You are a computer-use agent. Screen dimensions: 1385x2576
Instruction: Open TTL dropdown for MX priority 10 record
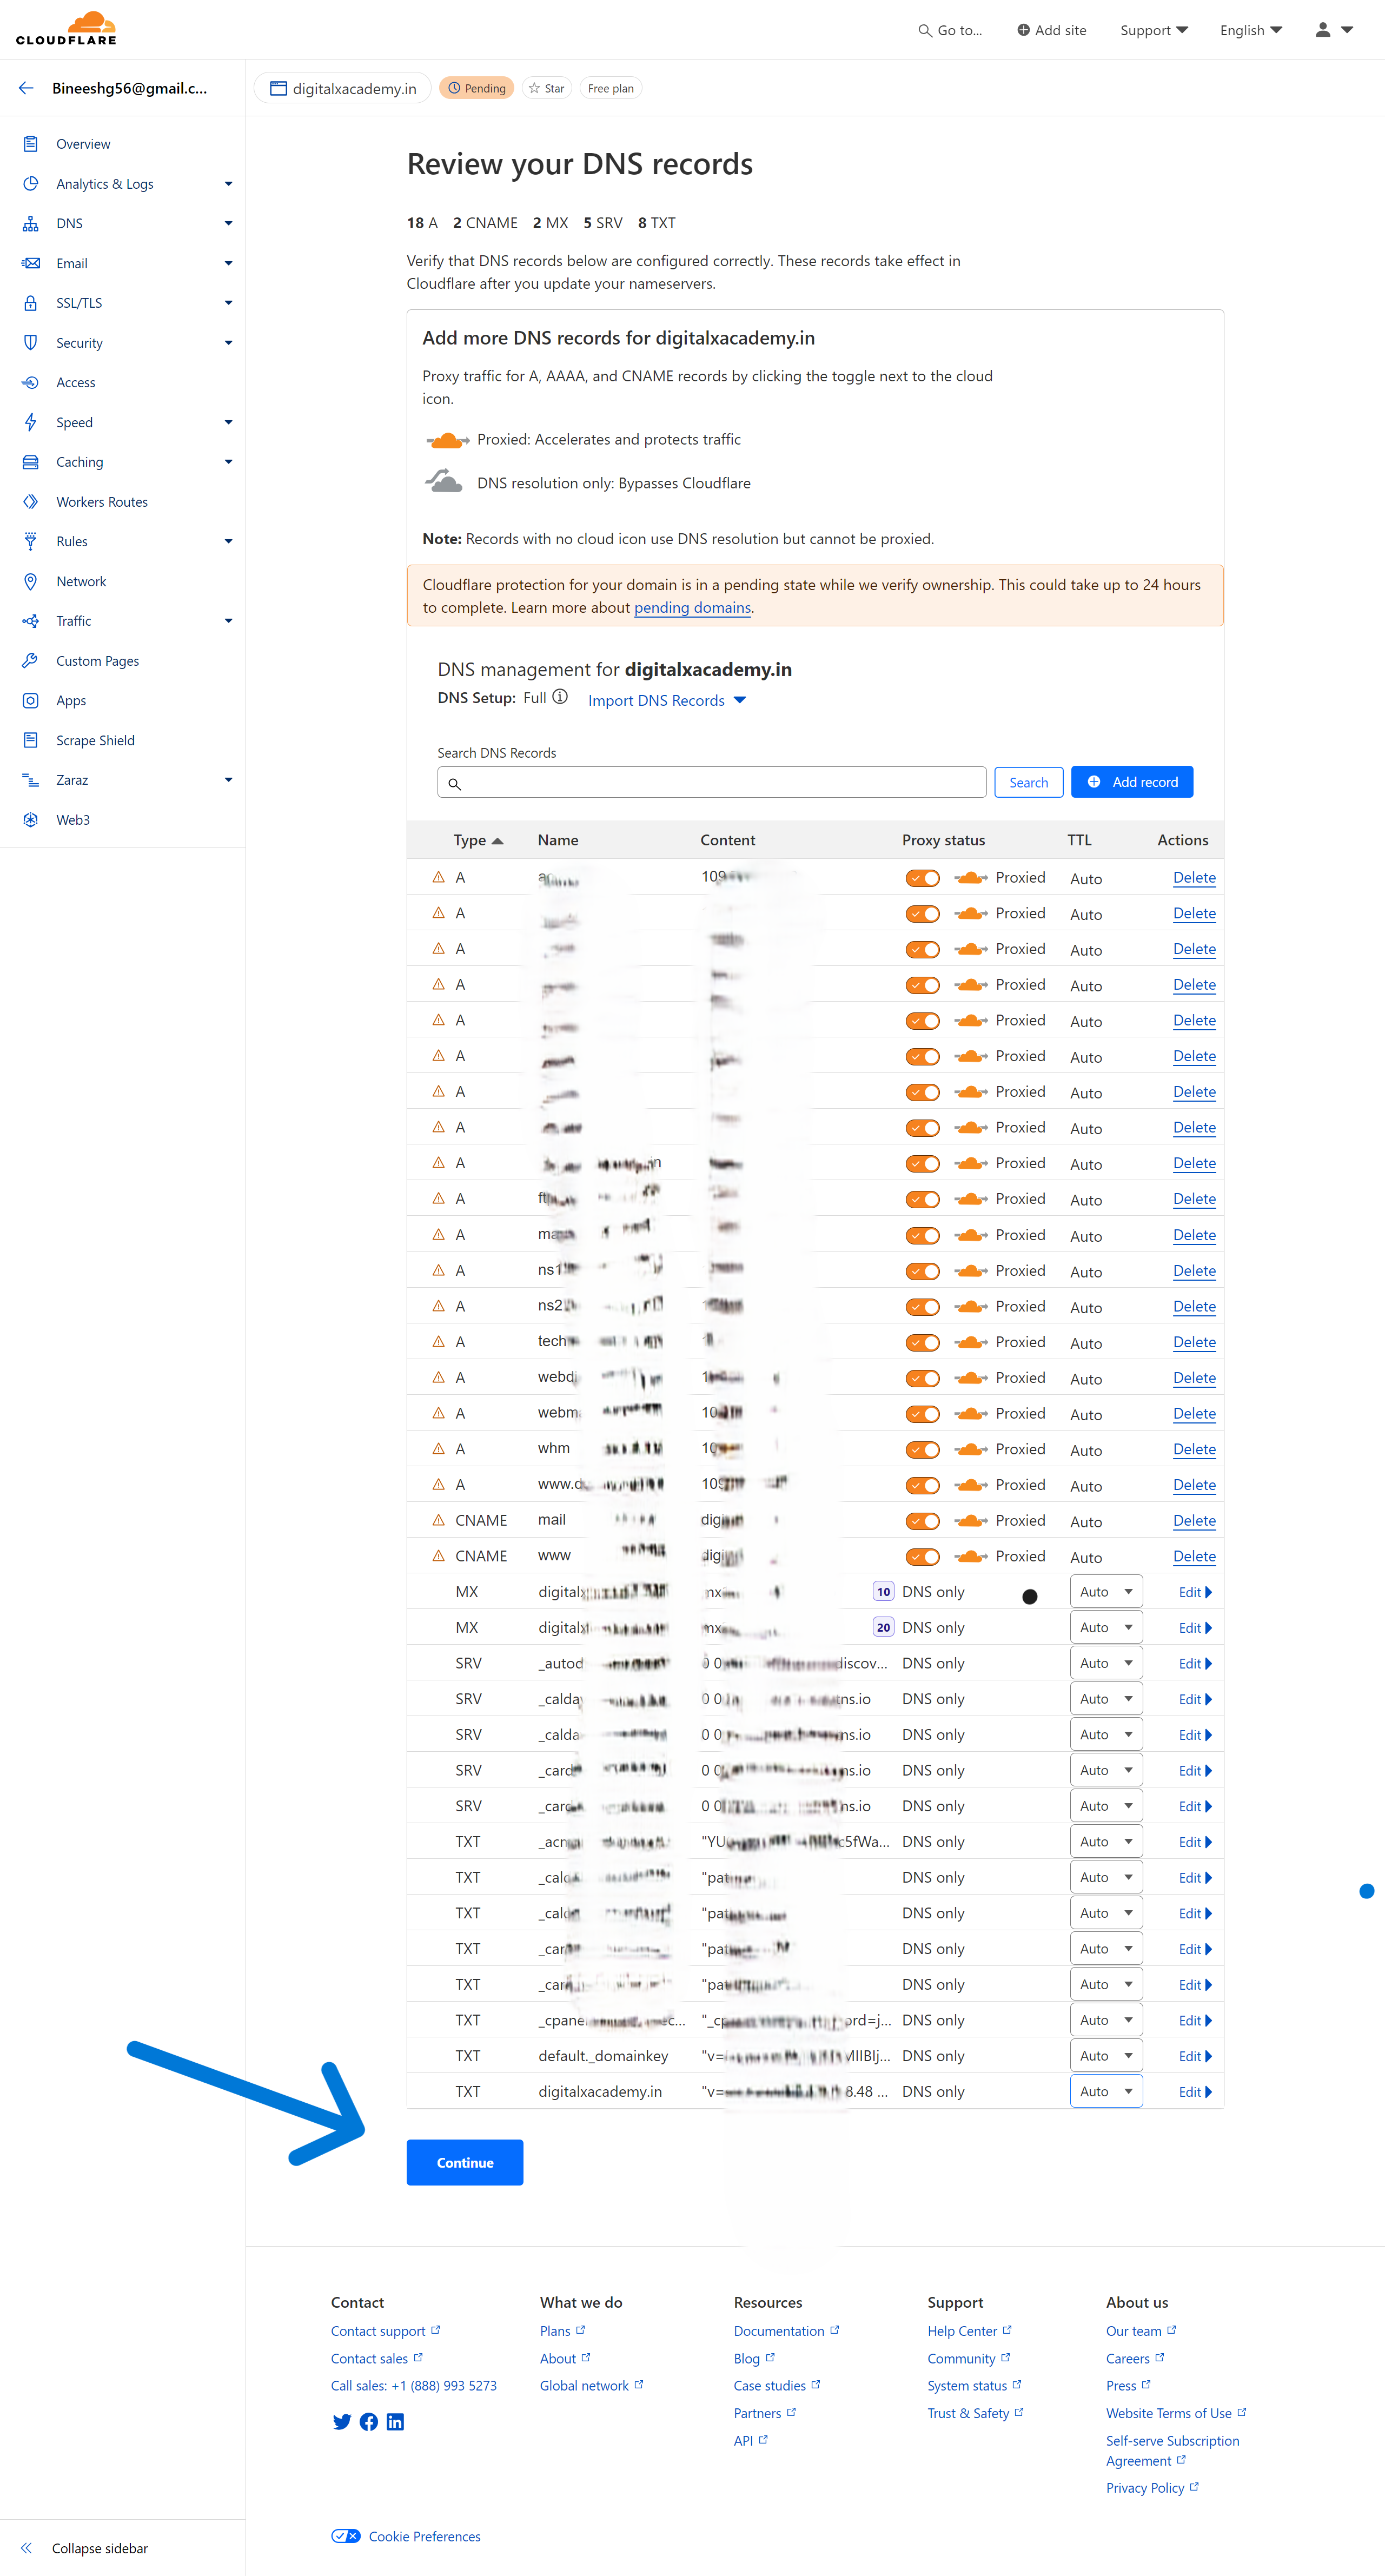coord(1106,1592)
